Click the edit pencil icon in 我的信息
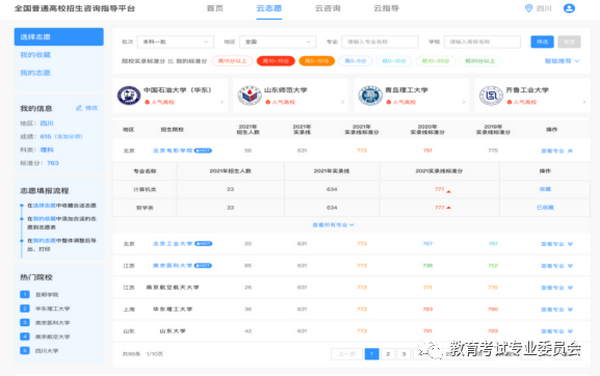 (79, 108)
